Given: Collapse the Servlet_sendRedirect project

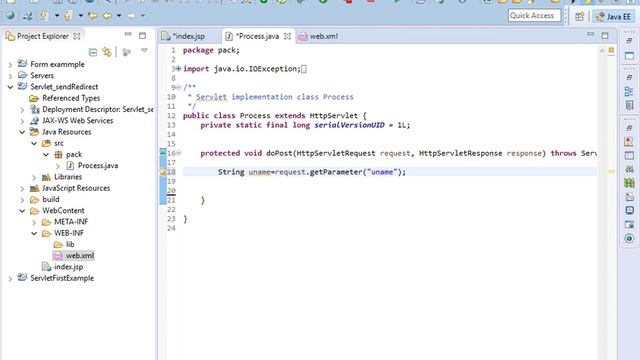Looking at the screenshot, I should 10,87.
